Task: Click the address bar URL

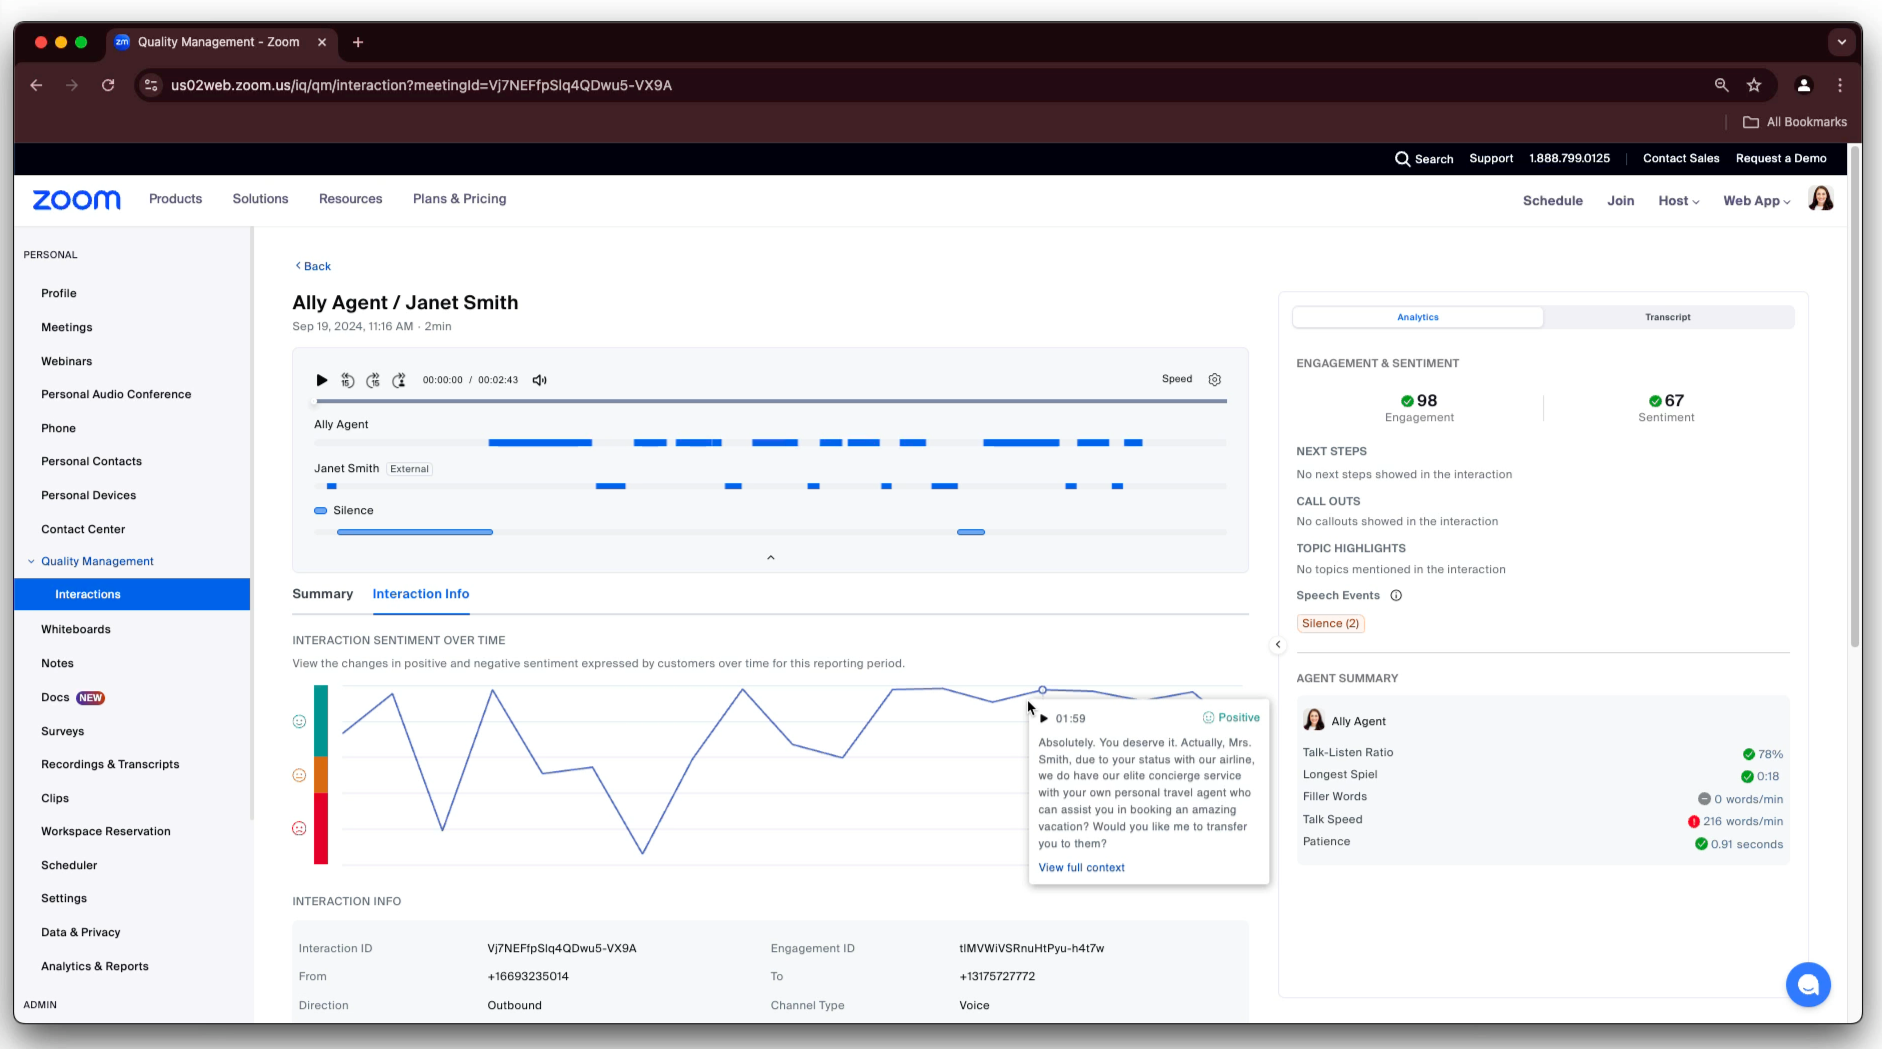Action: coord(421,86)
